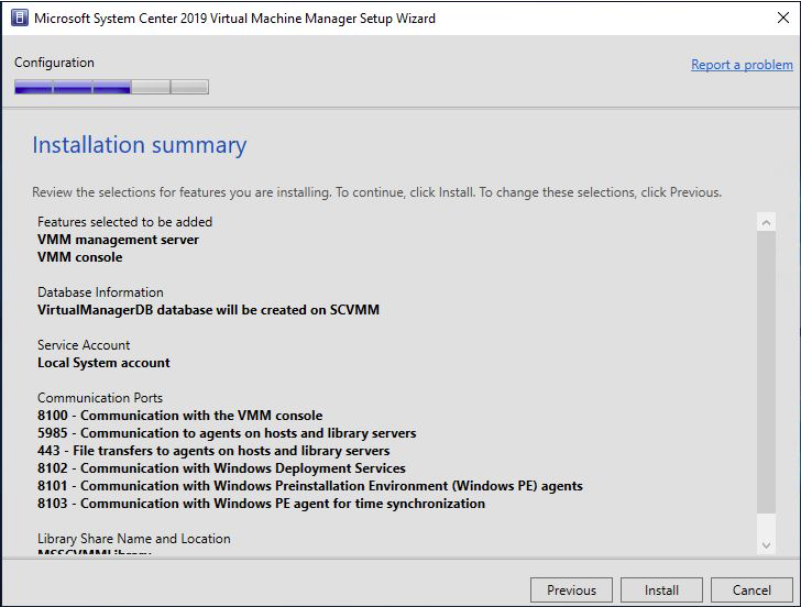
Task: Select the VMM console feature line
Action: pyautogui.click(x=80, y=257)
